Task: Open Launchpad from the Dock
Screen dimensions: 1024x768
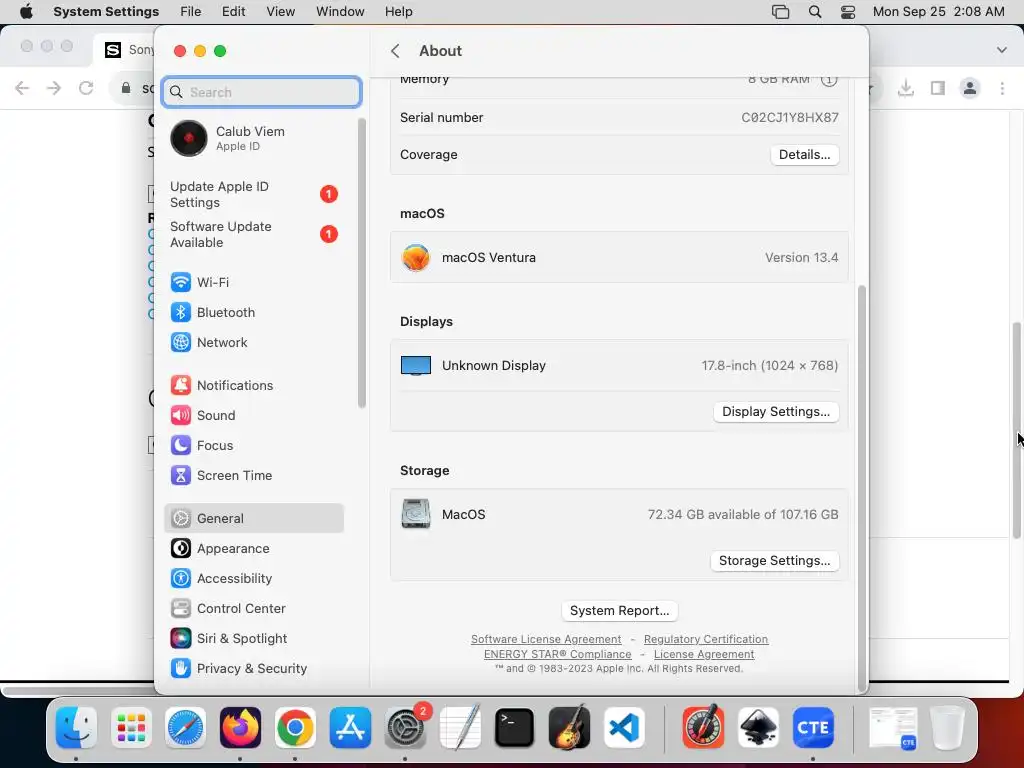Action: 131,728
